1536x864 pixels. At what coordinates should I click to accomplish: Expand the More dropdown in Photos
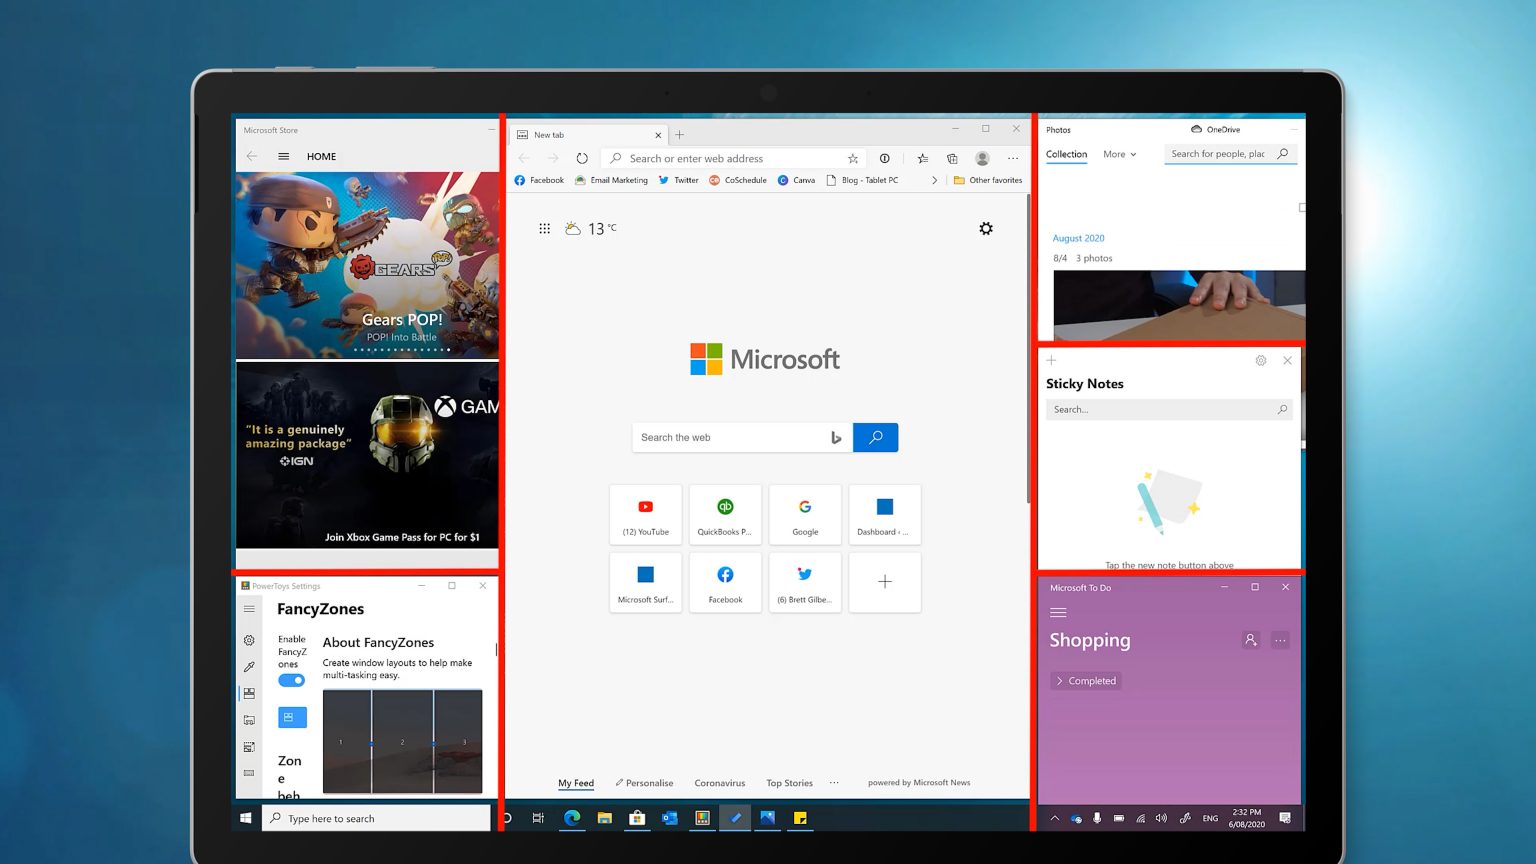(x=1119, y=154)
